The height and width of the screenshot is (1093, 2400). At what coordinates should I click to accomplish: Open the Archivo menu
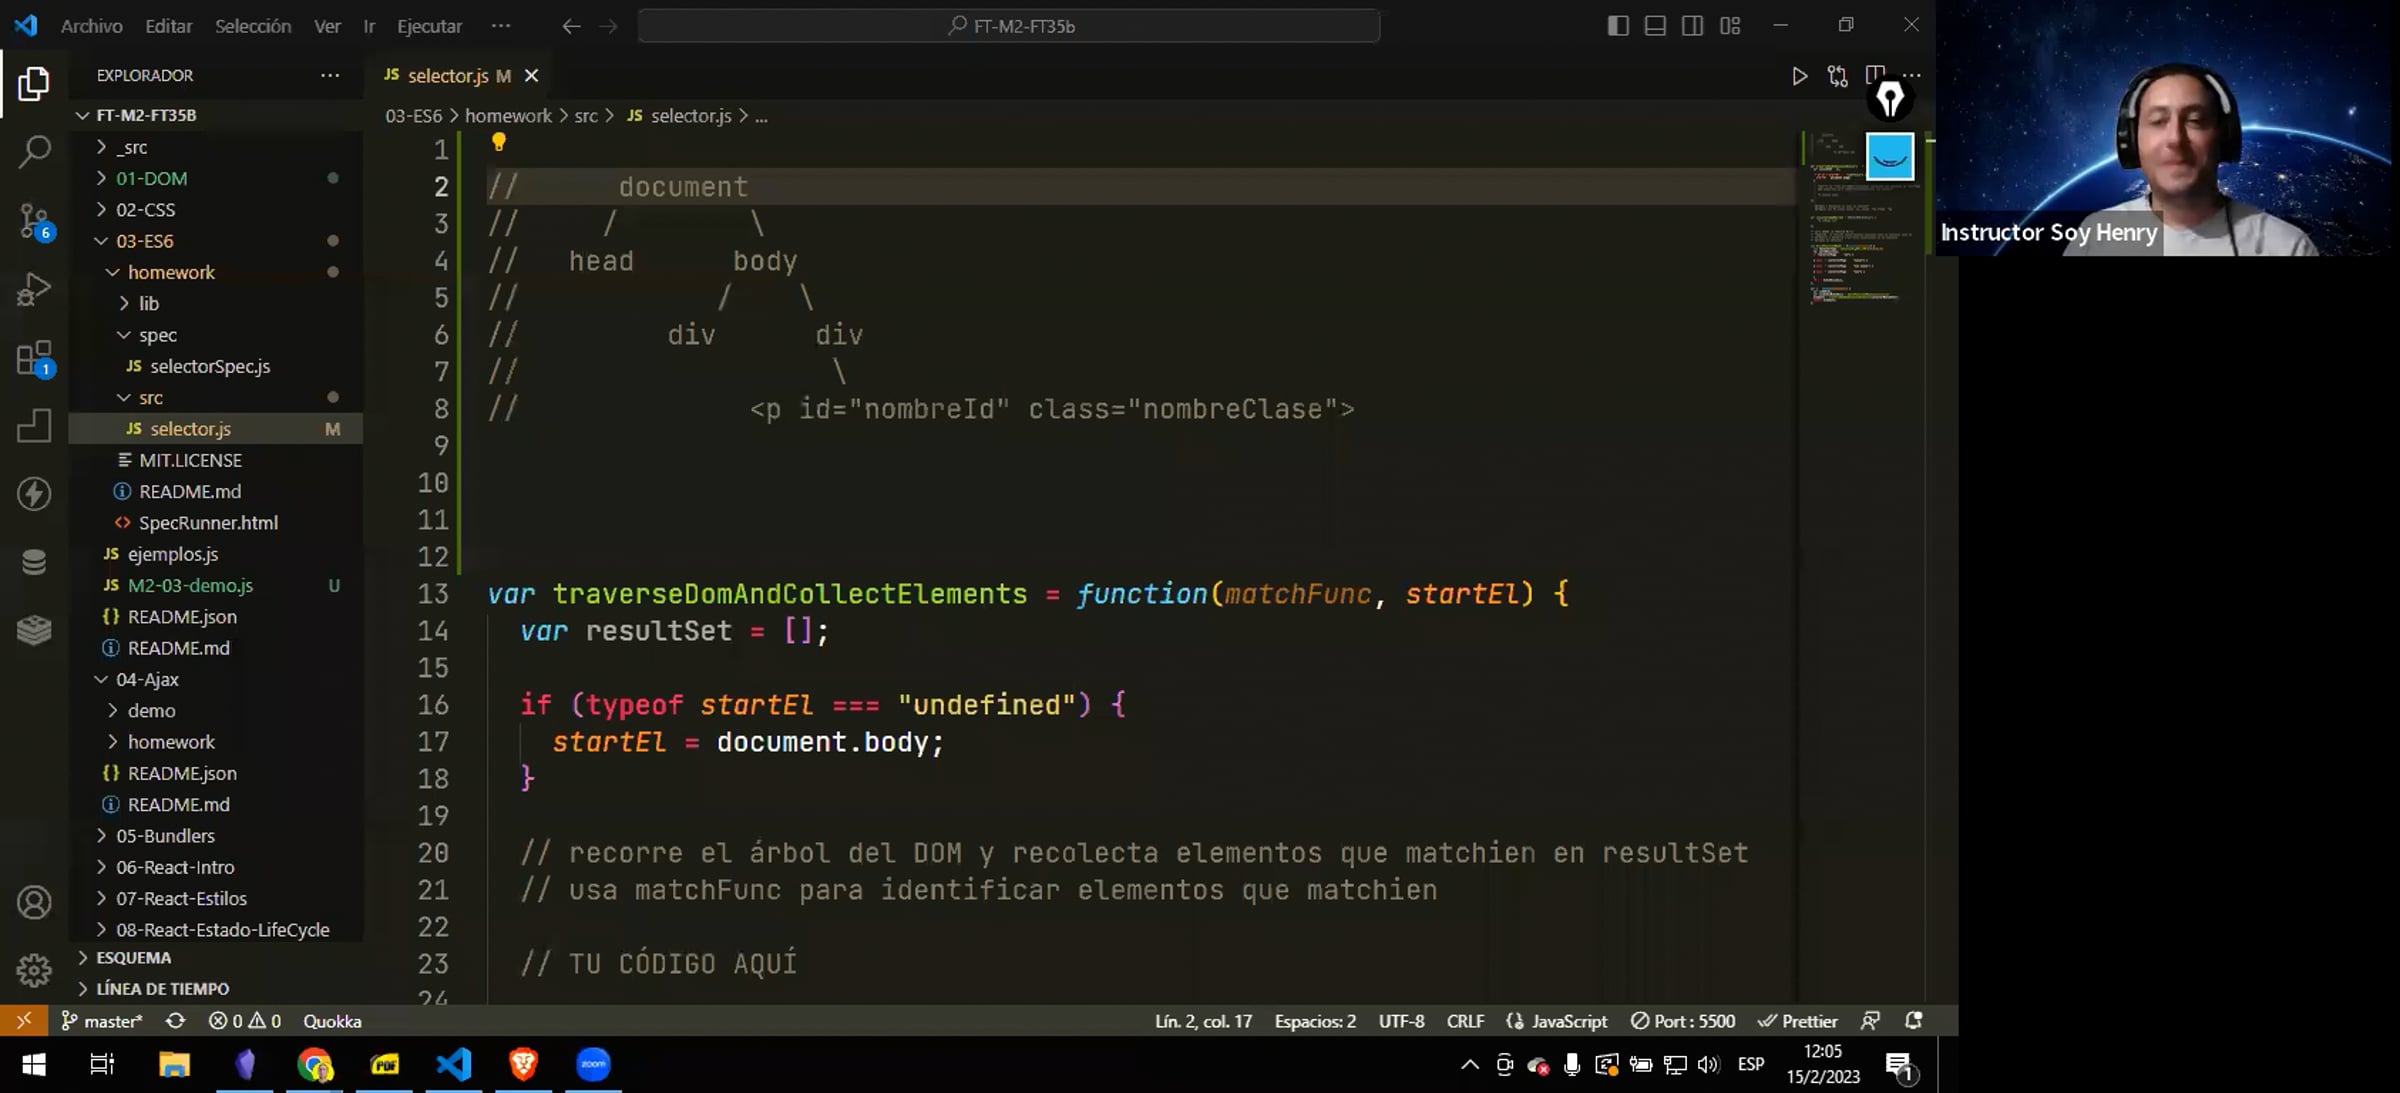(91, 26)
